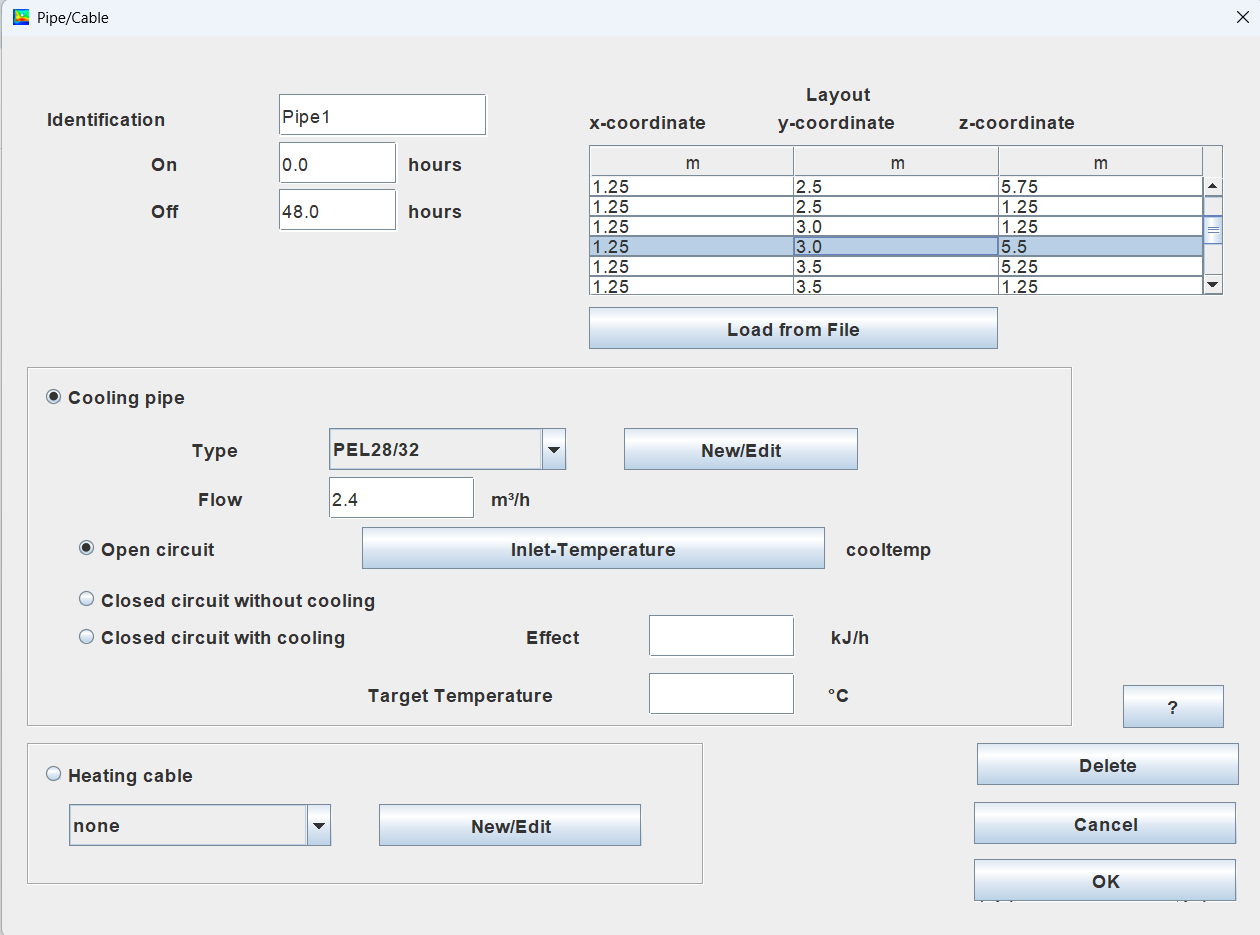Screen dimensions: 1260x935
Task: Select the Open circuit option
Action: click(87, 548)
